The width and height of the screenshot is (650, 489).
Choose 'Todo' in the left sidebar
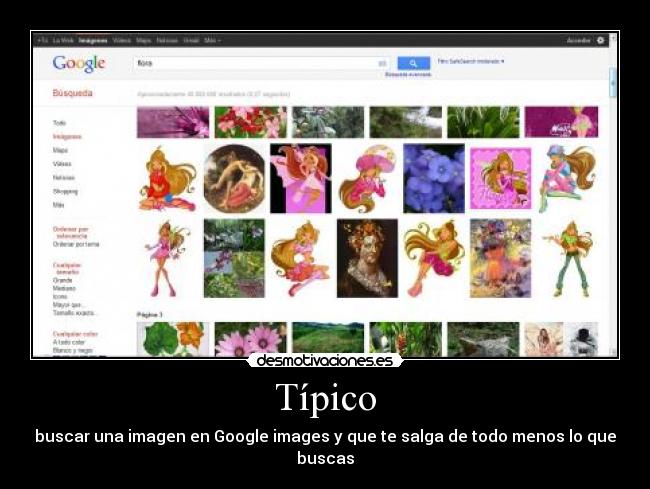point(59,123)
